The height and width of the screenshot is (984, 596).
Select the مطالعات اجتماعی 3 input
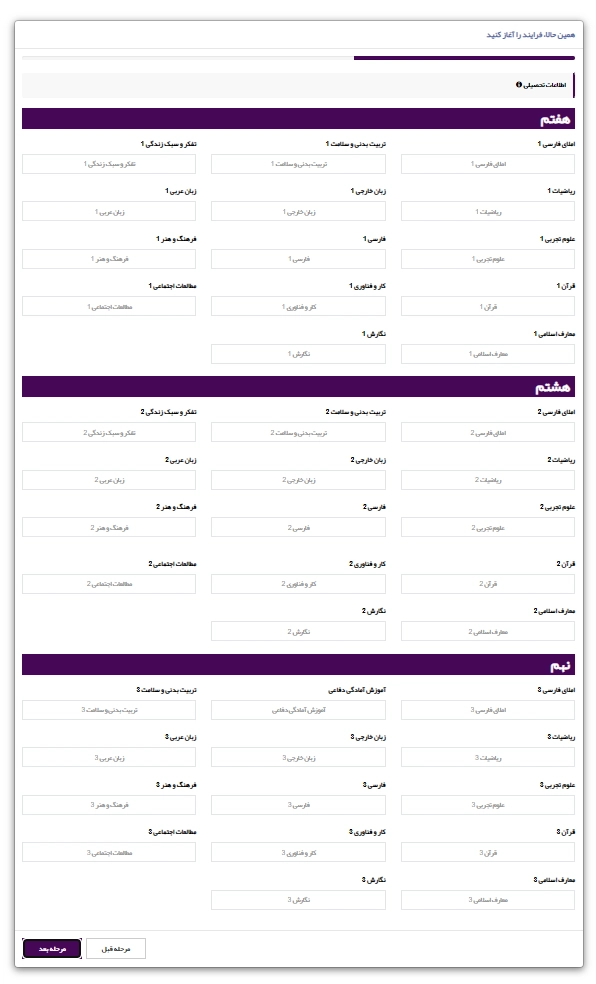pyautogui.click(x=109, y=852)
